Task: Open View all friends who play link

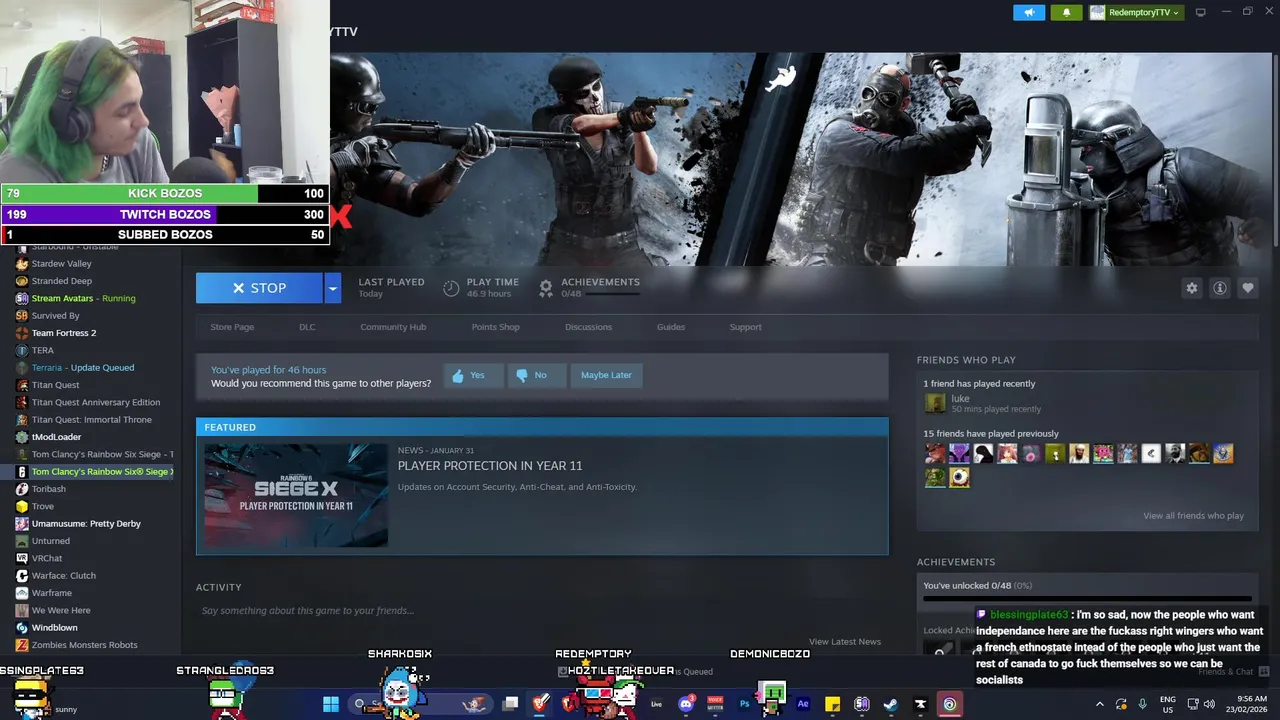Action: tap(1193, 516)
